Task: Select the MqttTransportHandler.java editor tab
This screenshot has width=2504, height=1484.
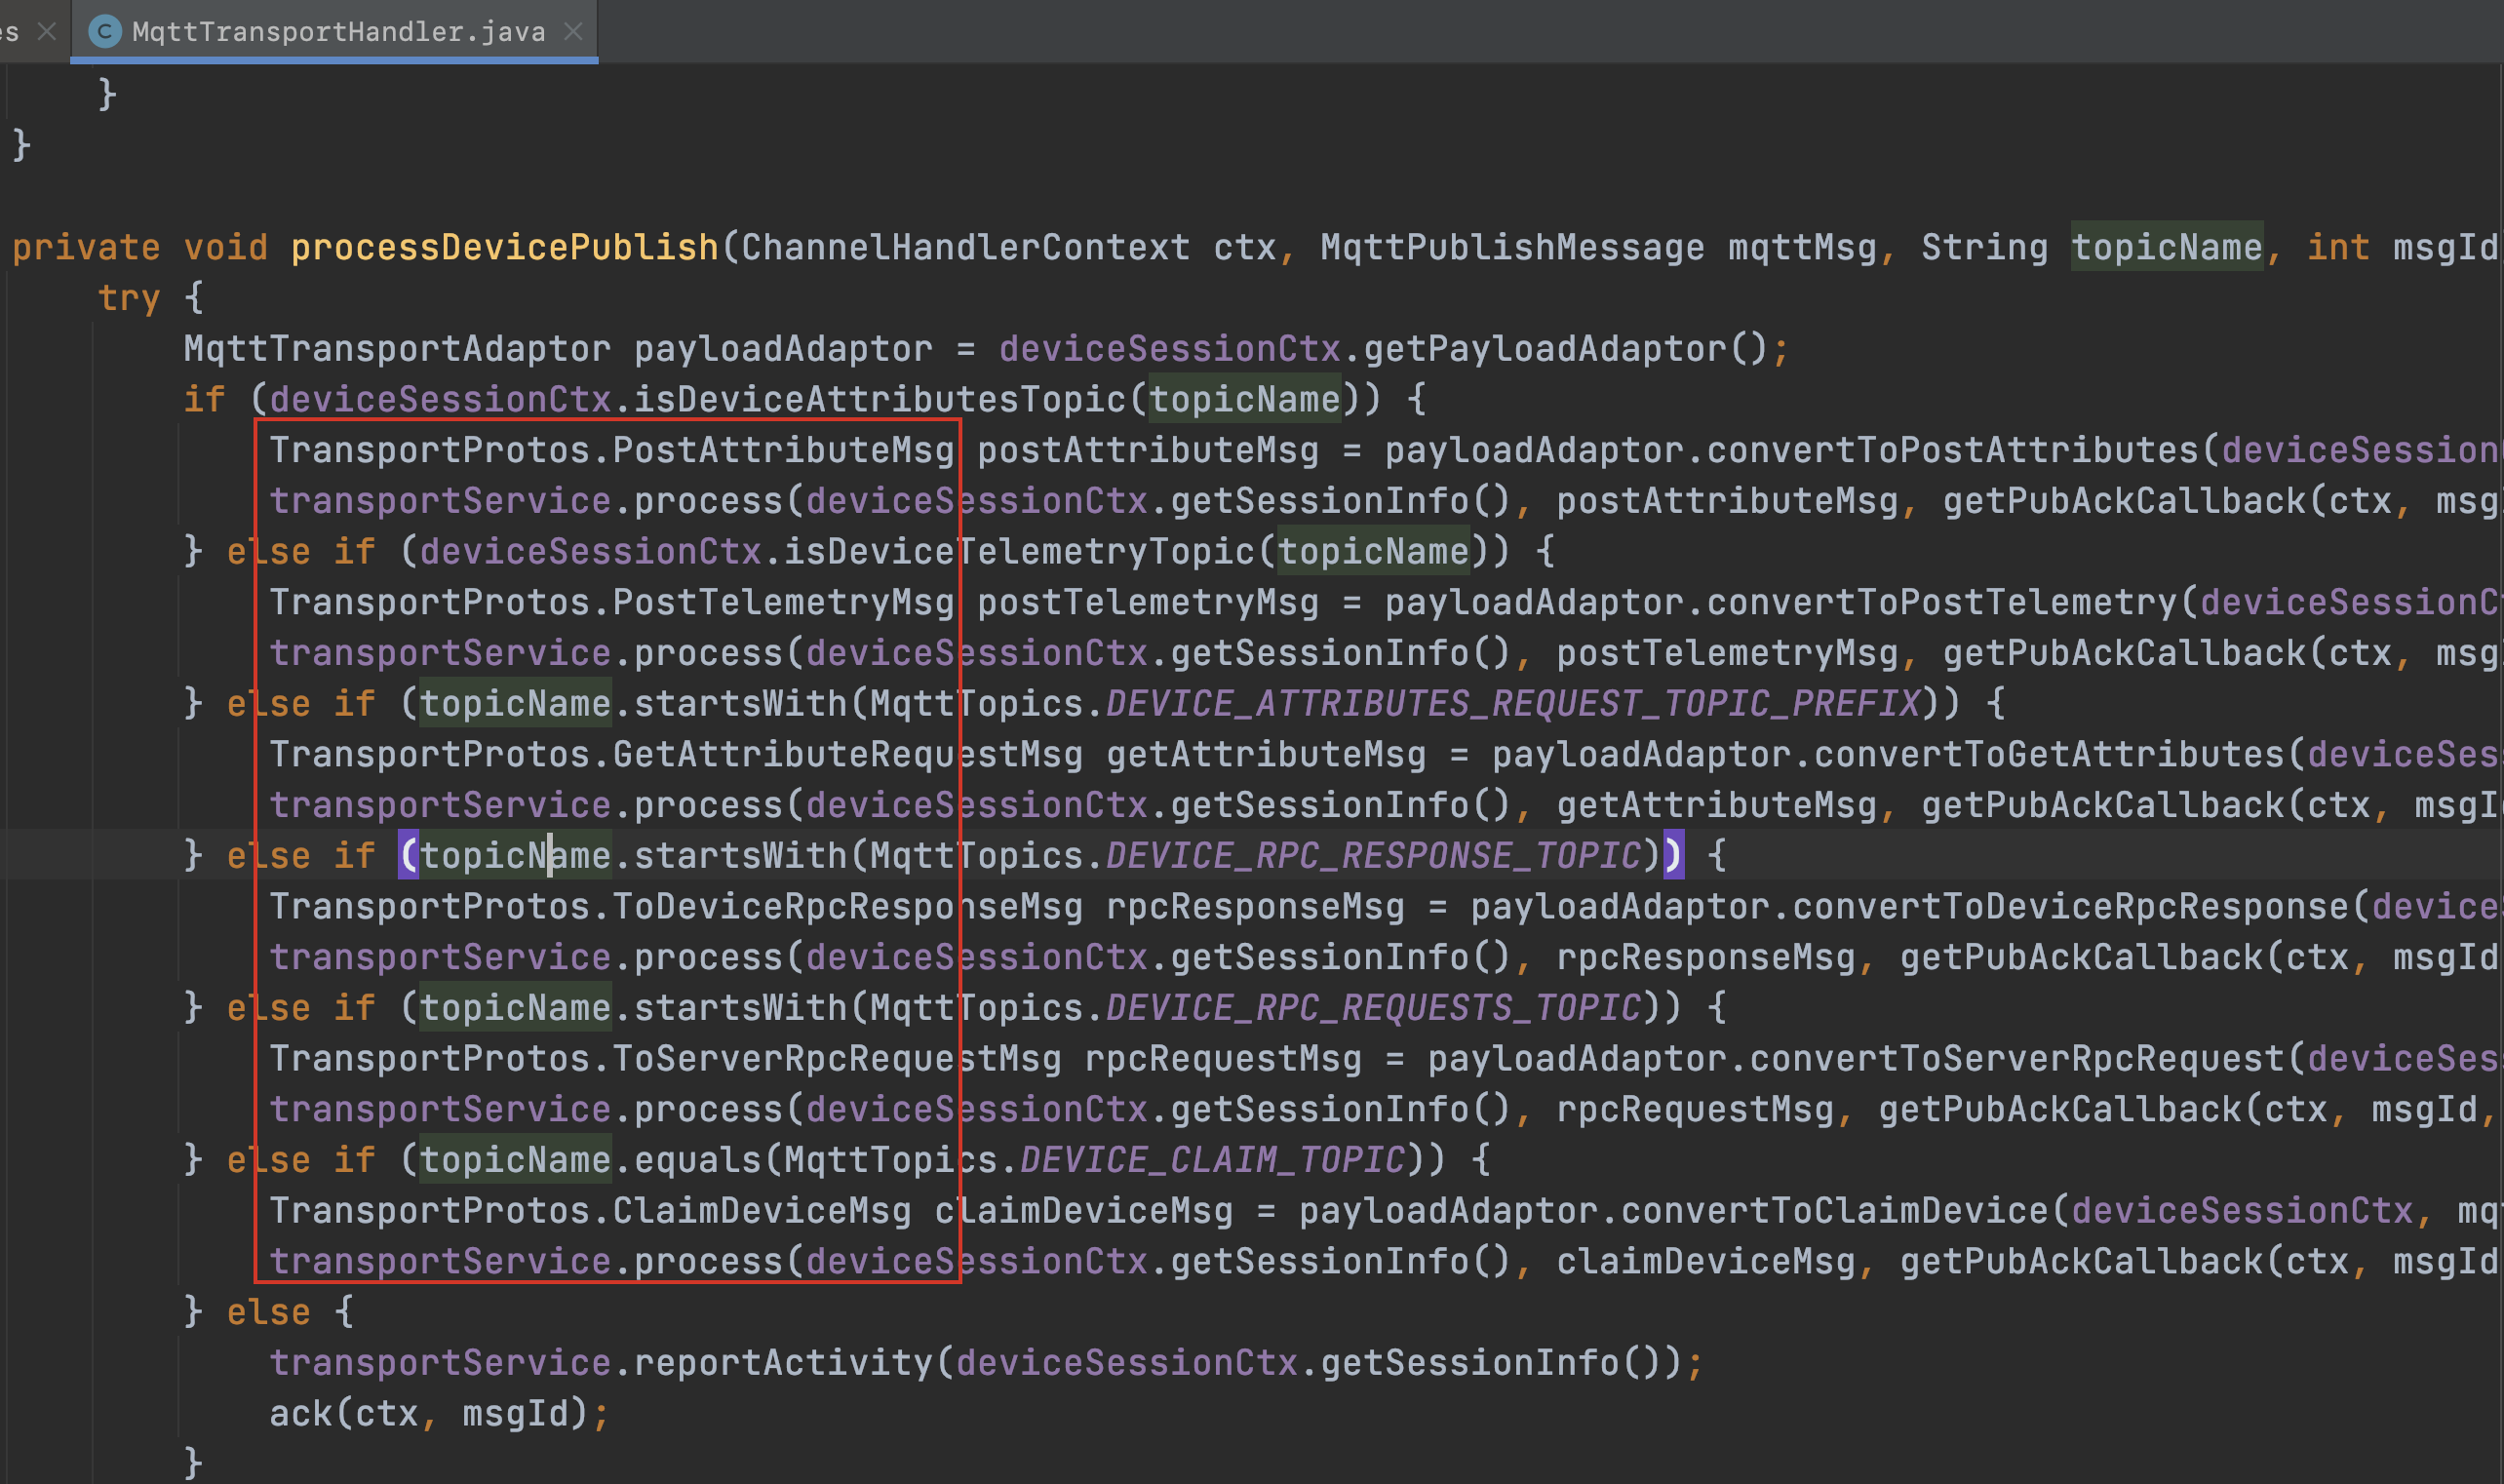Action: point(338,32)
